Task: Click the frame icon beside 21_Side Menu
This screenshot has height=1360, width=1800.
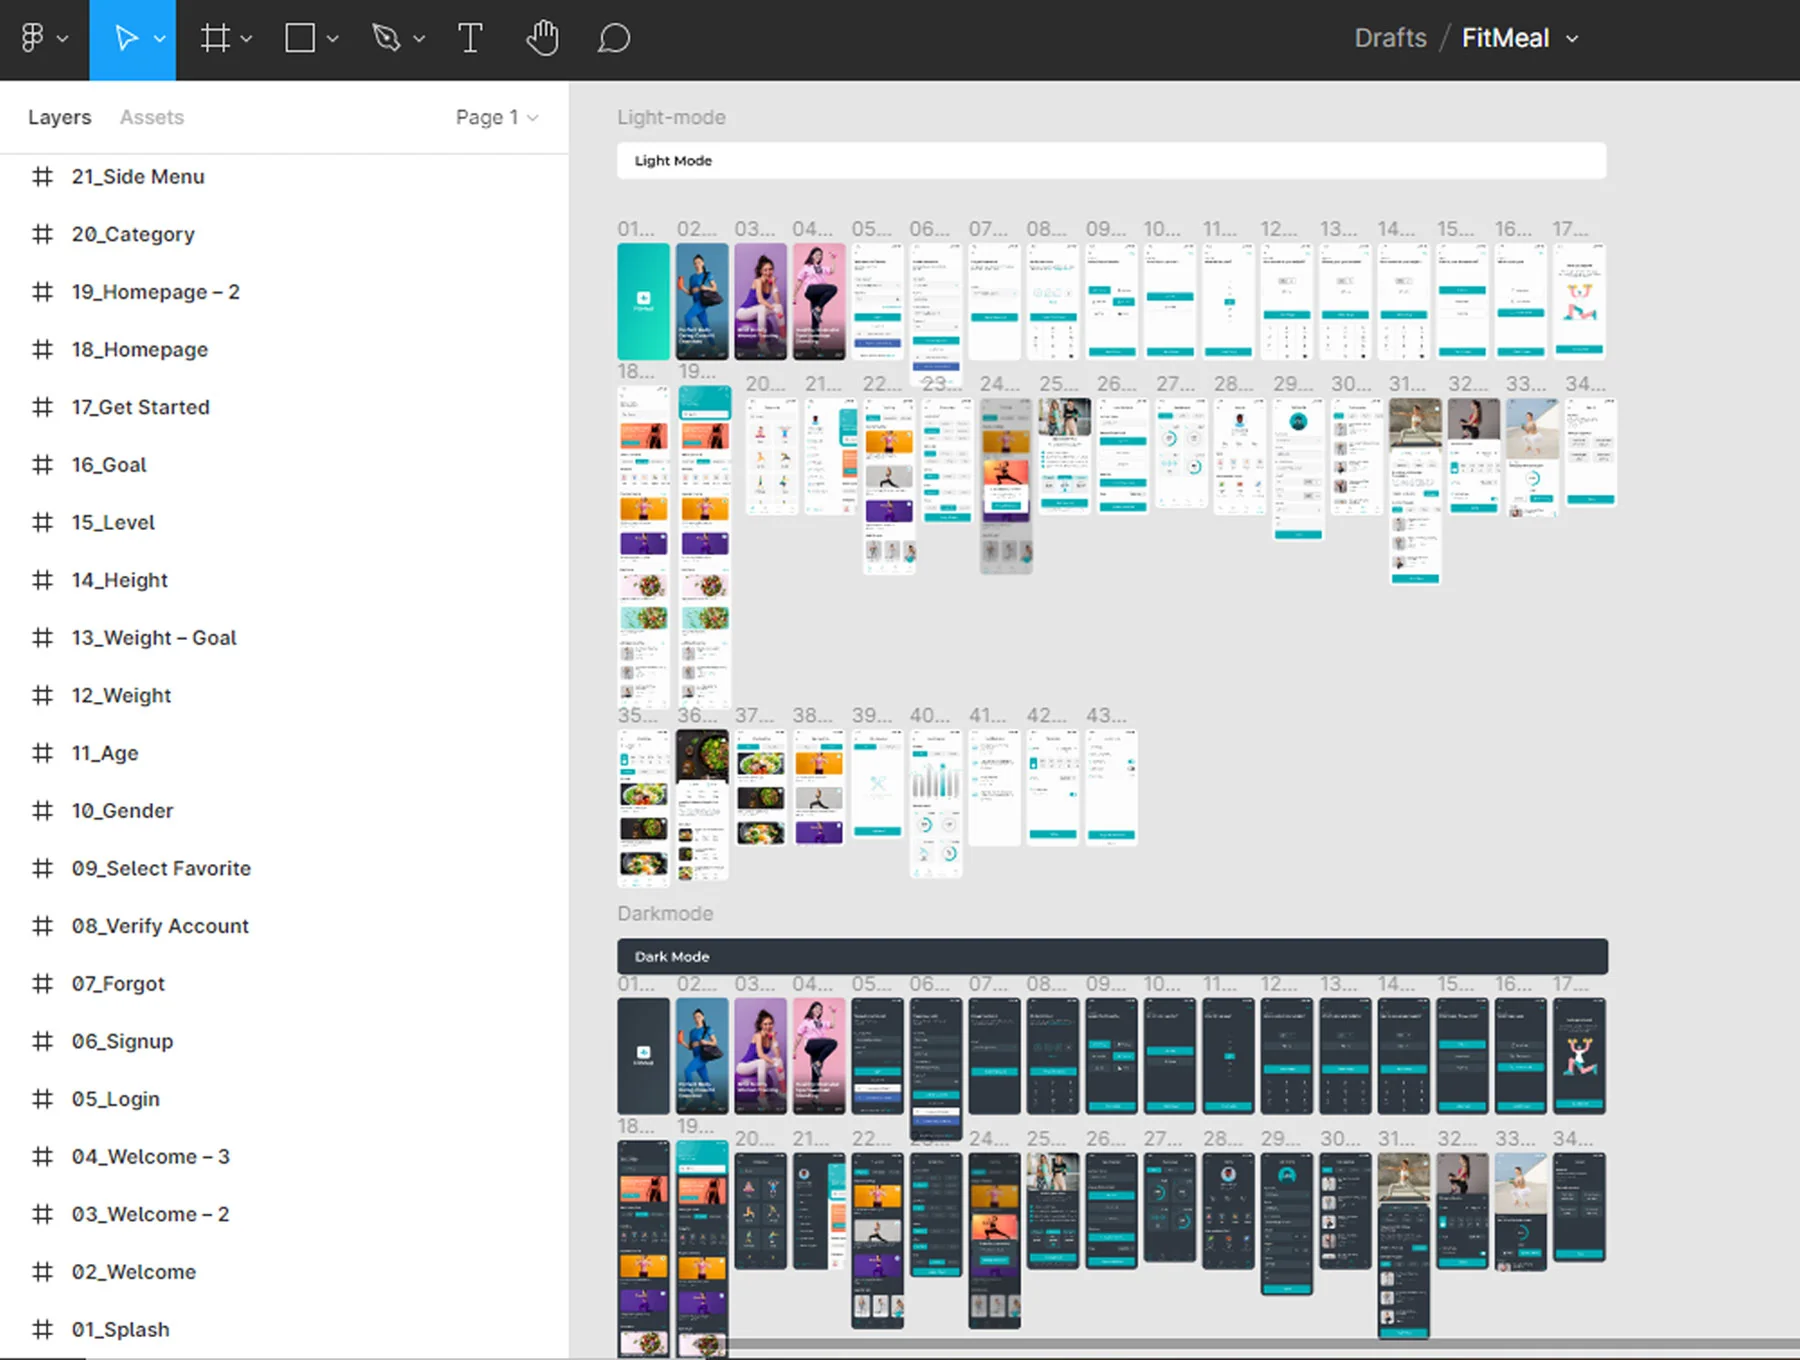Action: coord(42,177)
